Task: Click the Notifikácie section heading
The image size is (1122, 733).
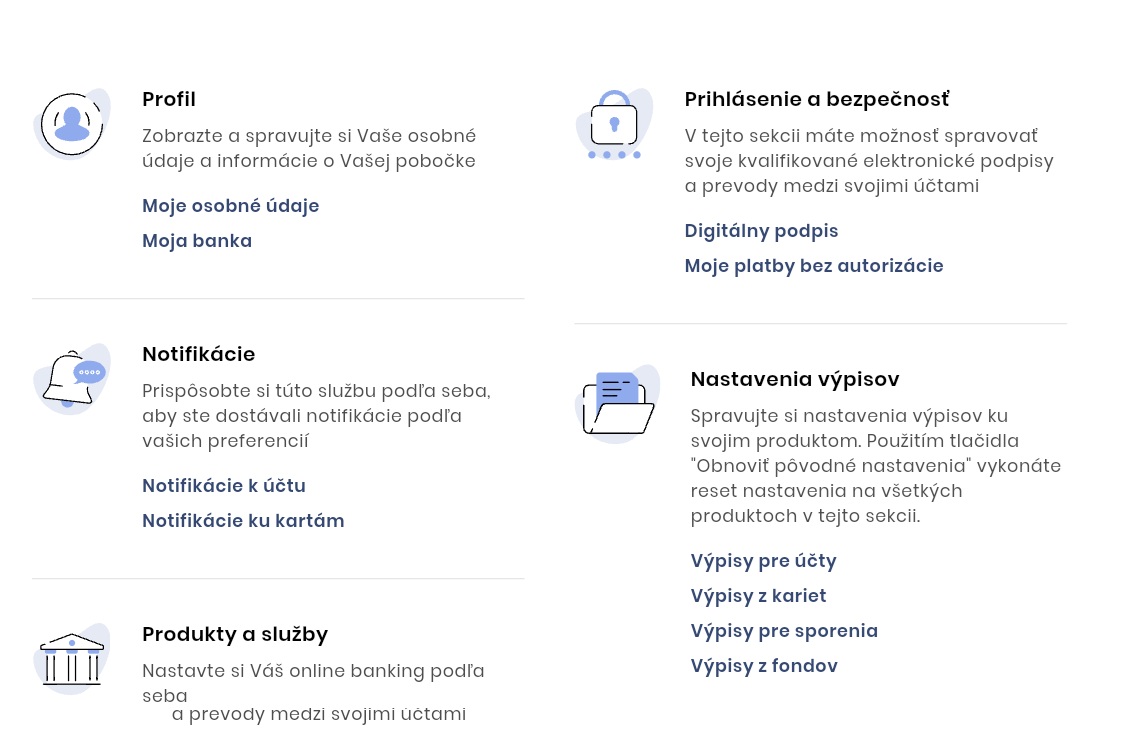Action: (198, 354)
